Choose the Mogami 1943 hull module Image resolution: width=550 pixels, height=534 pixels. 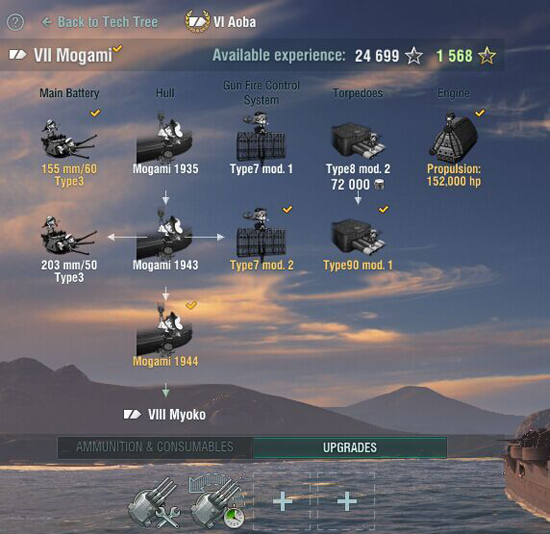coord(165,241)
